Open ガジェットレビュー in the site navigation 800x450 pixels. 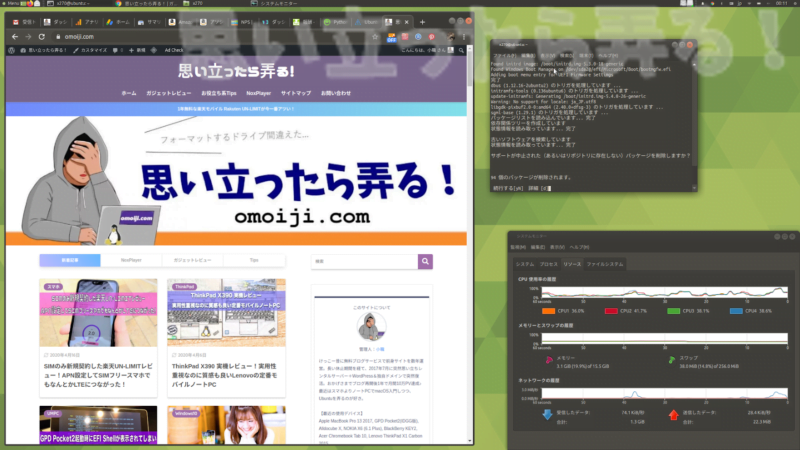click(168, 93)
